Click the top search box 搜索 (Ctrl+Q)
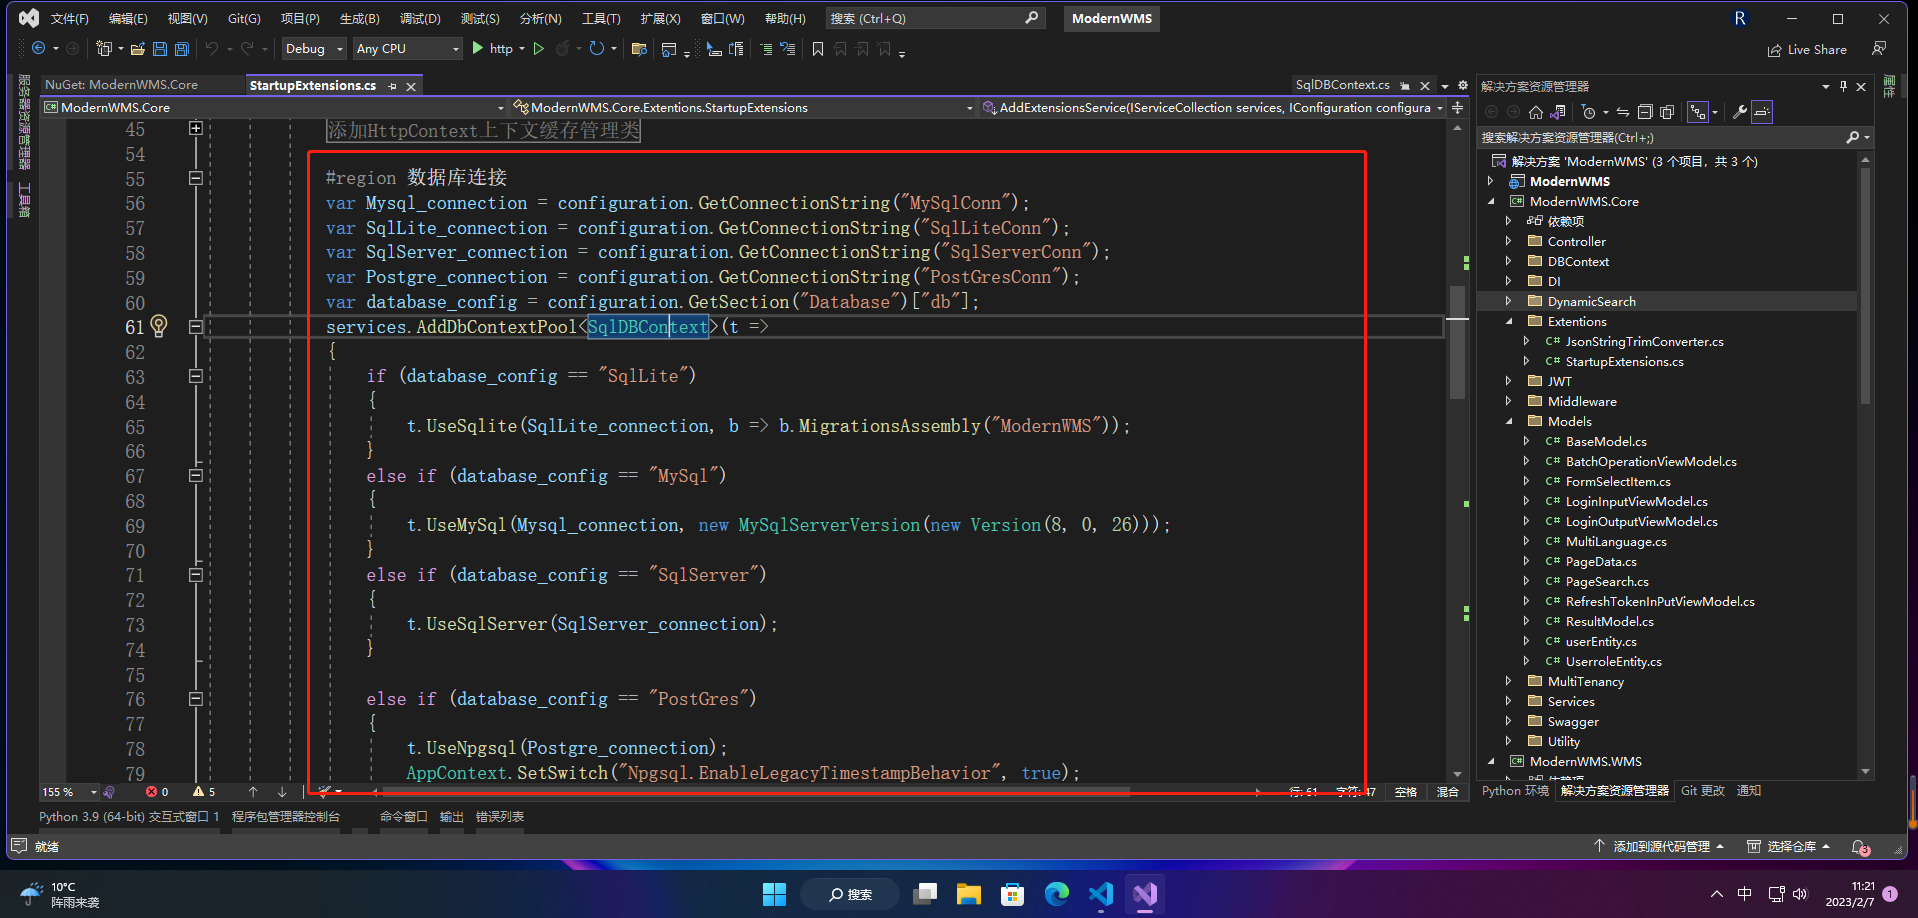The image size is (1918, 918). pyautogui.click(x=934, y=18)
